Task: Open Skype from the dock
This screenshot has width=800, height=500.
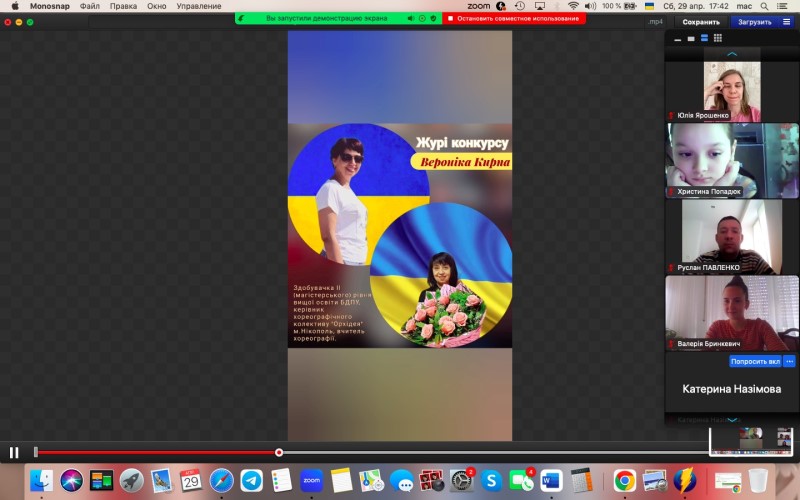Action: (x=491, y=481)
